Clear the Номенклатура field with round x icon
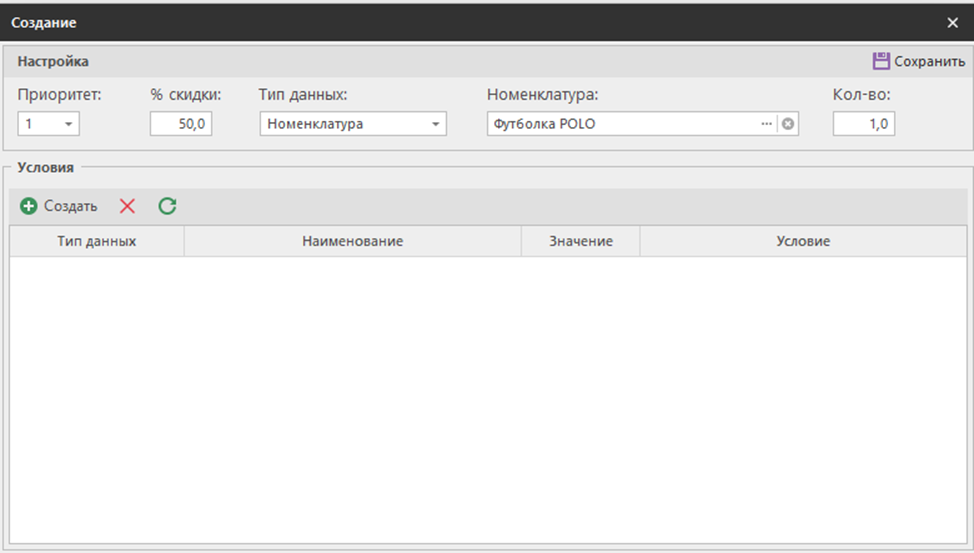This screenshot has width=974, height=553. (x=788, y=124)
